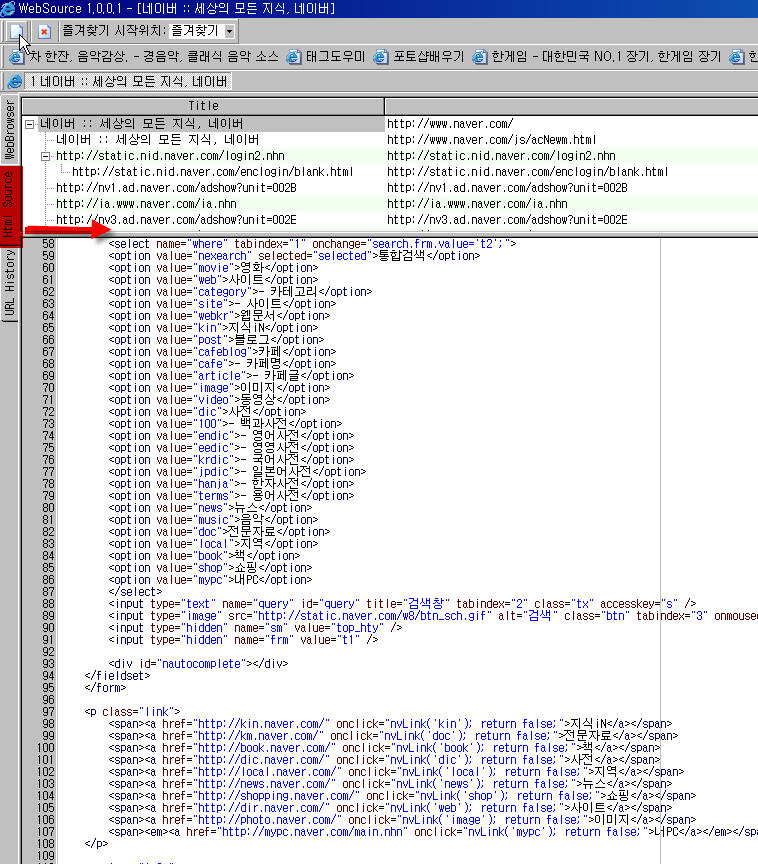Click the http://www.naver.com/ URL cell
758x864 pixels.
tap(450, 123)
